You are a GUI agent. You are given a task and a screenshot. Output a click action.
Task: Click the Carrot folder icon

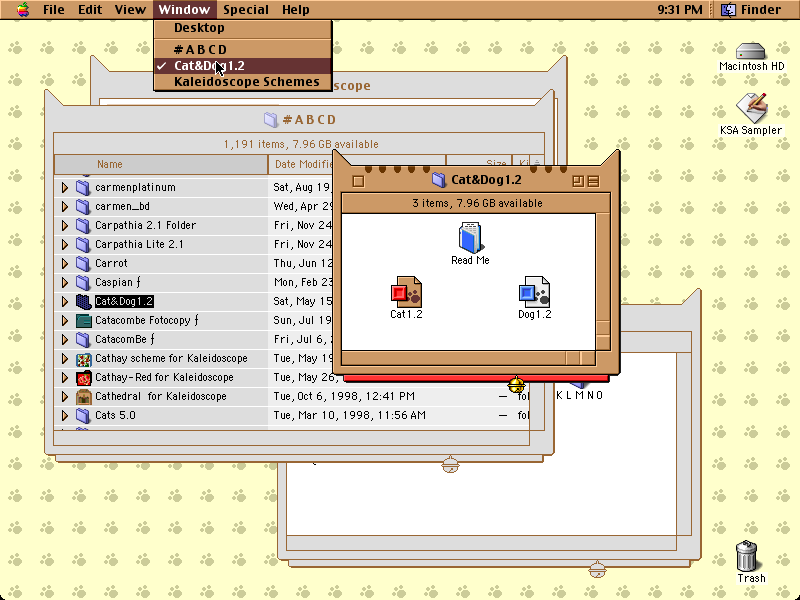coord(83,263)
